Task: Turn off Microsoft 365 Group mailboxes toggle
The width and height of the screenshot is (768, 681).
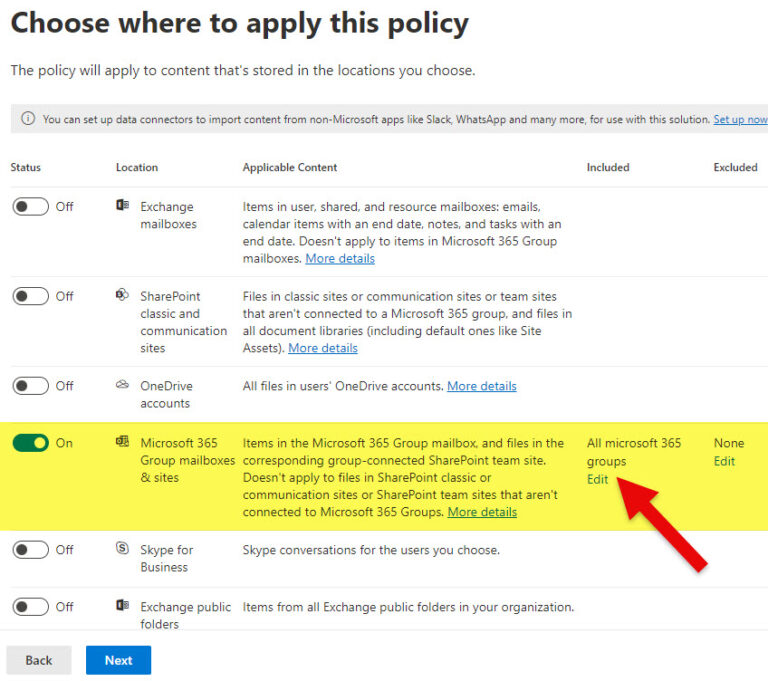Action: coord(31,443)
